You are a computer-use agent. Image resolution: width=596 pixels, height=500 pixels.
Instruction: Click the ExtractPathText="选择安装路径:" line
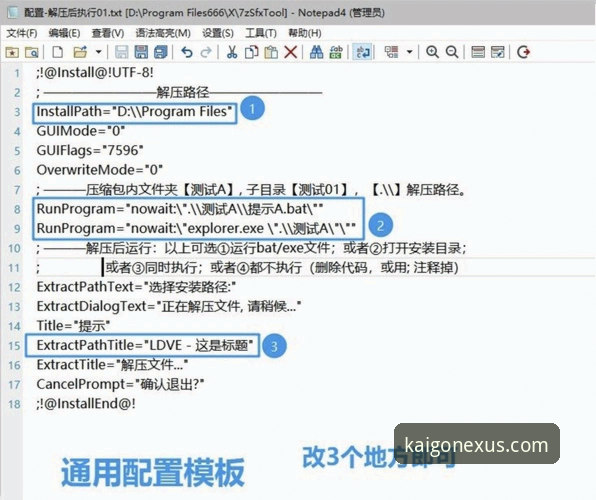point(136,287)
